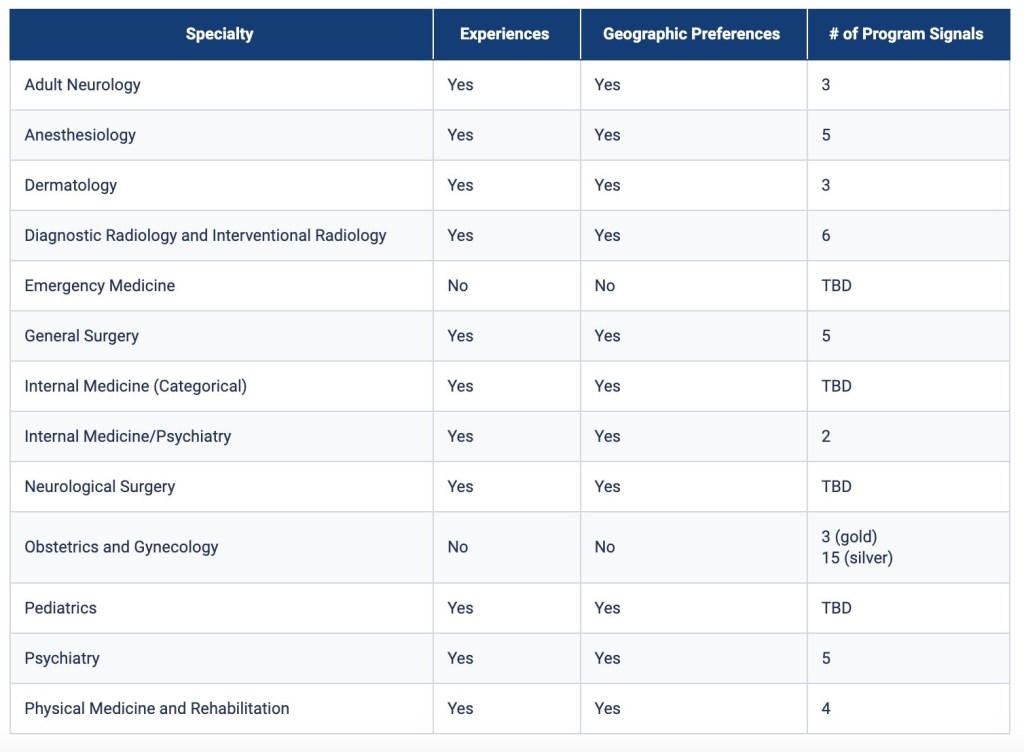This screenshot has width=1024, height=752.
Task: Click Diagnostic Radiology and Interventional Radiology text
Action: [205, 236]
